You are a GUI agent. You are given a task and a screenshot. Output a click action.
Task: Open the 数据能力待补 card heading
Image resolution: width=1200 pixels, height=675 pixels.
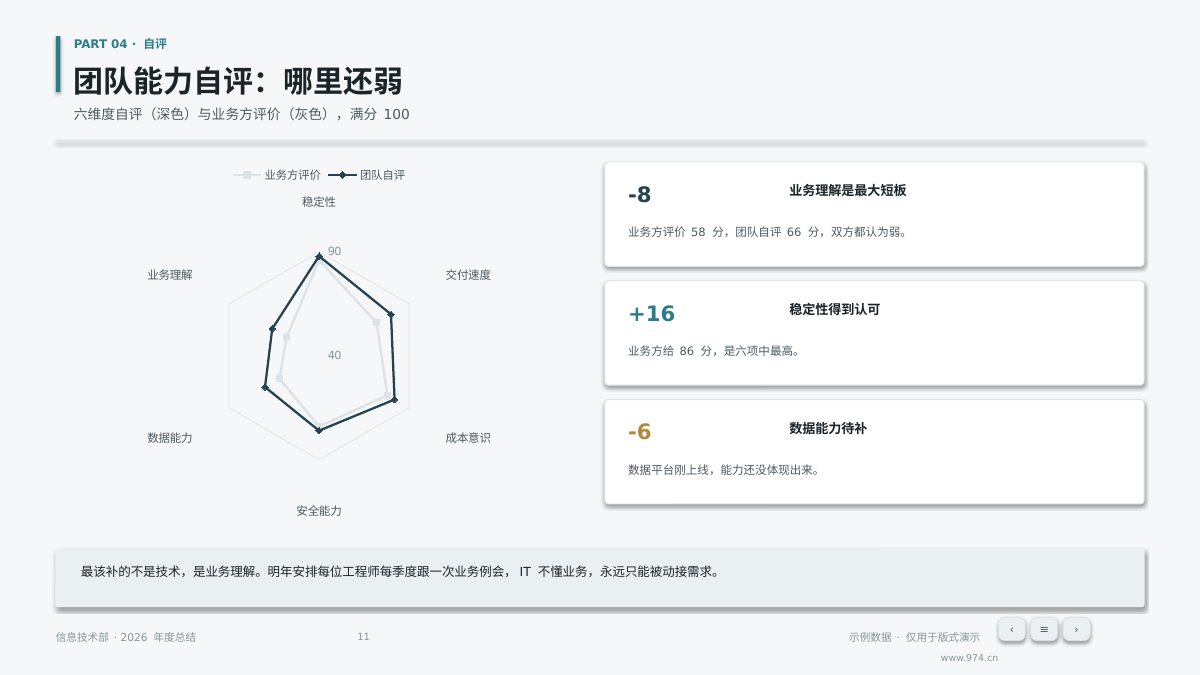[828, 428]
